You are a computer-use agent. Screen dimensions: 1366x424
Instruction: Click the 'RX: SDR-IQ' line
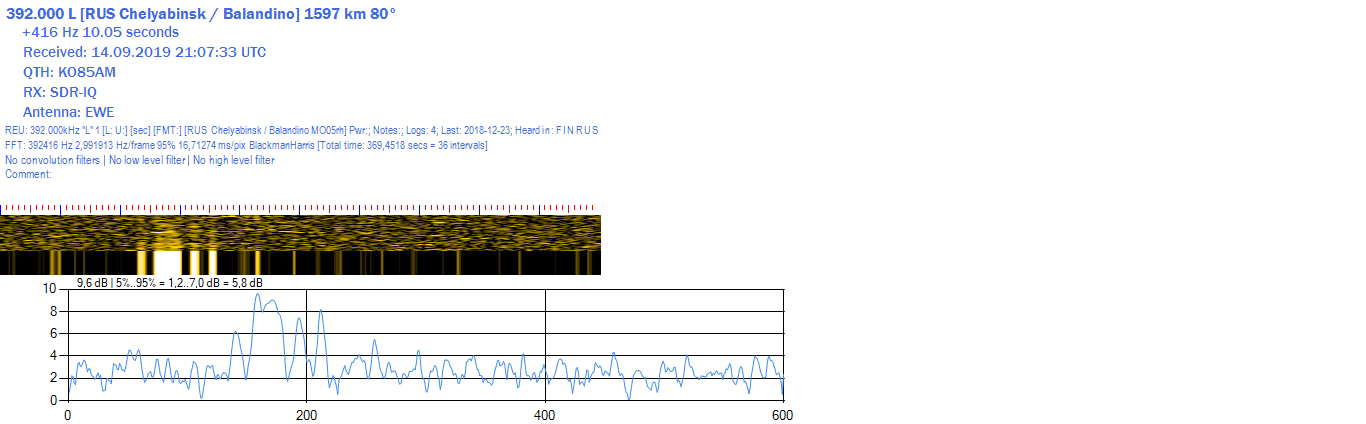click(60, 92)
